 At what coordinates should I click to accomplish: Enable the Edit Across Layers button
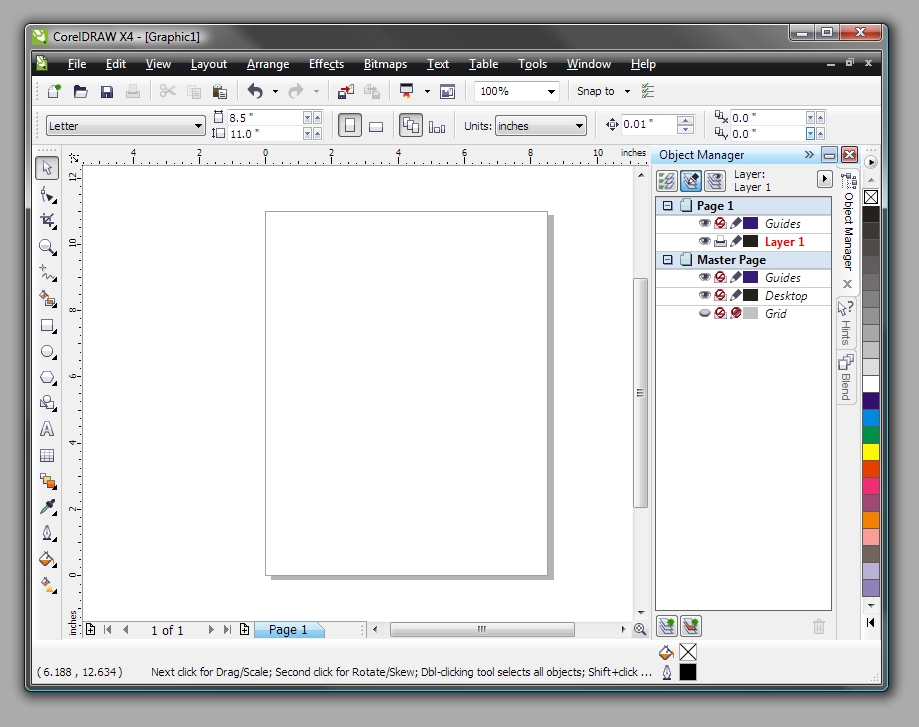pos(691,180)
